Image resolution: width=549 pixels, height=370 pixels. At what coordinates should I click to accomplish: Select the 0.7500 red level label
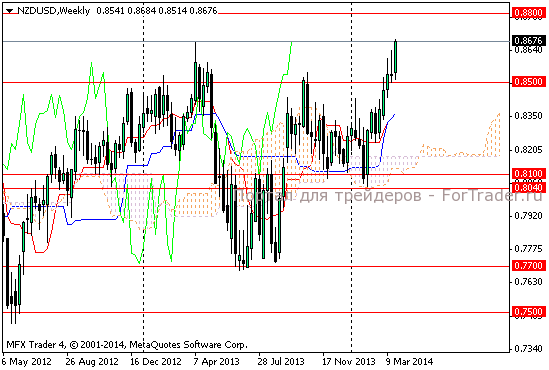pos(529,312)
